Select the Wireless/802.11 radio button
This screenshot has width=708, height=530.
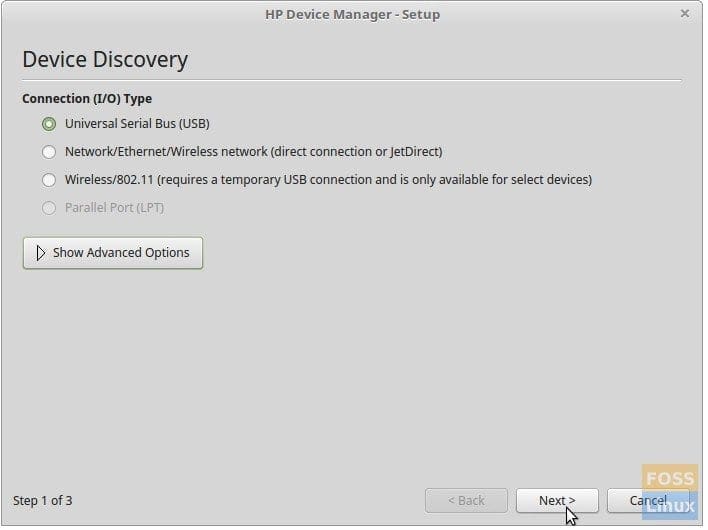49,180
